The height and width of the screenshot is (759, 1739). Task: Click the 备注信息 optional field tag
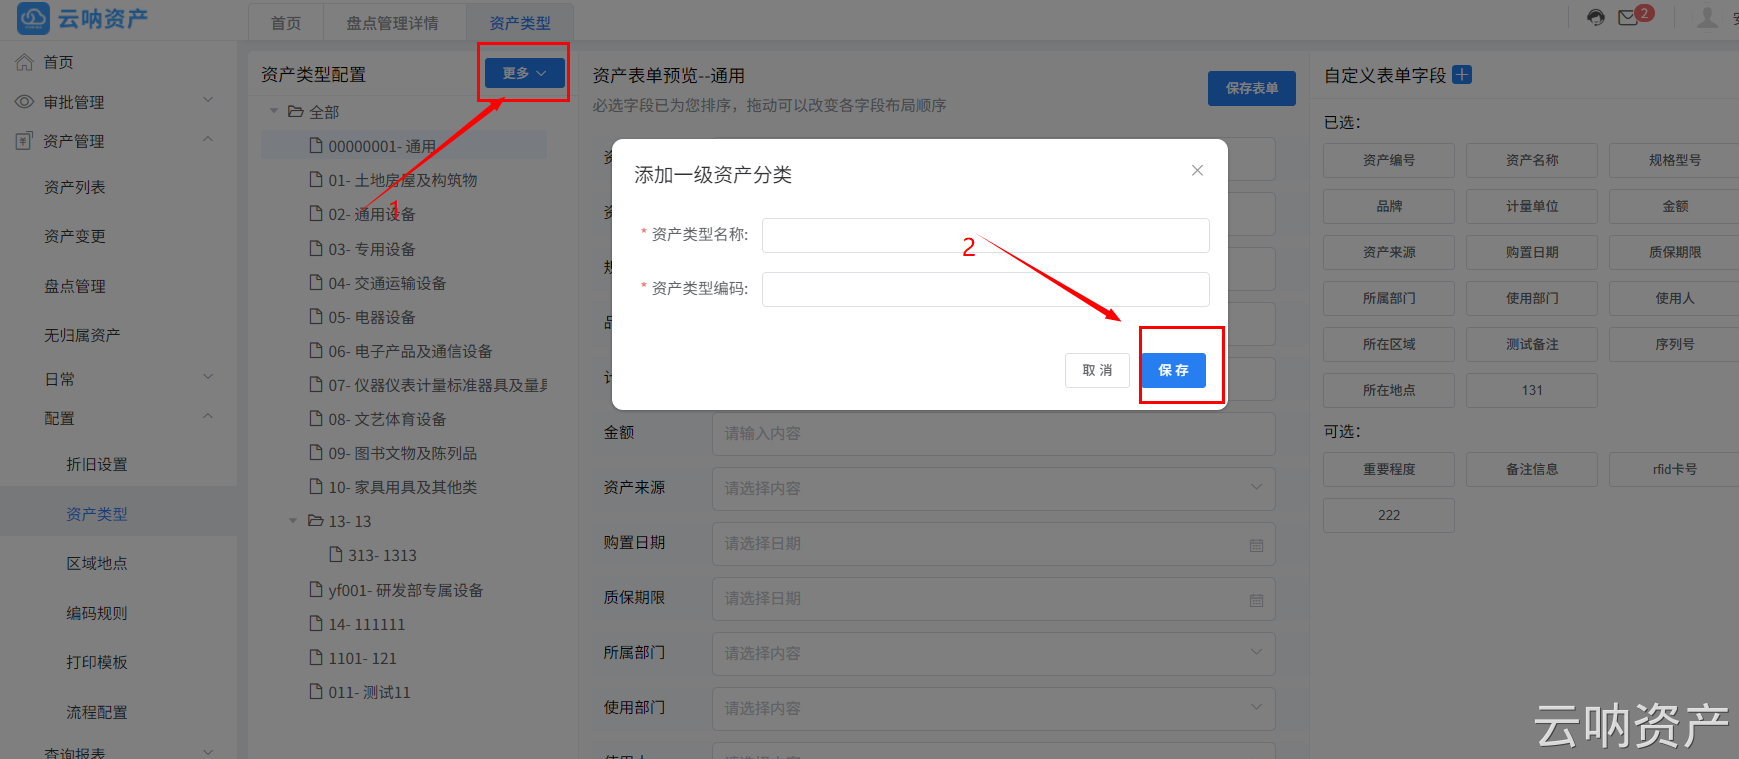[1532, 469]
